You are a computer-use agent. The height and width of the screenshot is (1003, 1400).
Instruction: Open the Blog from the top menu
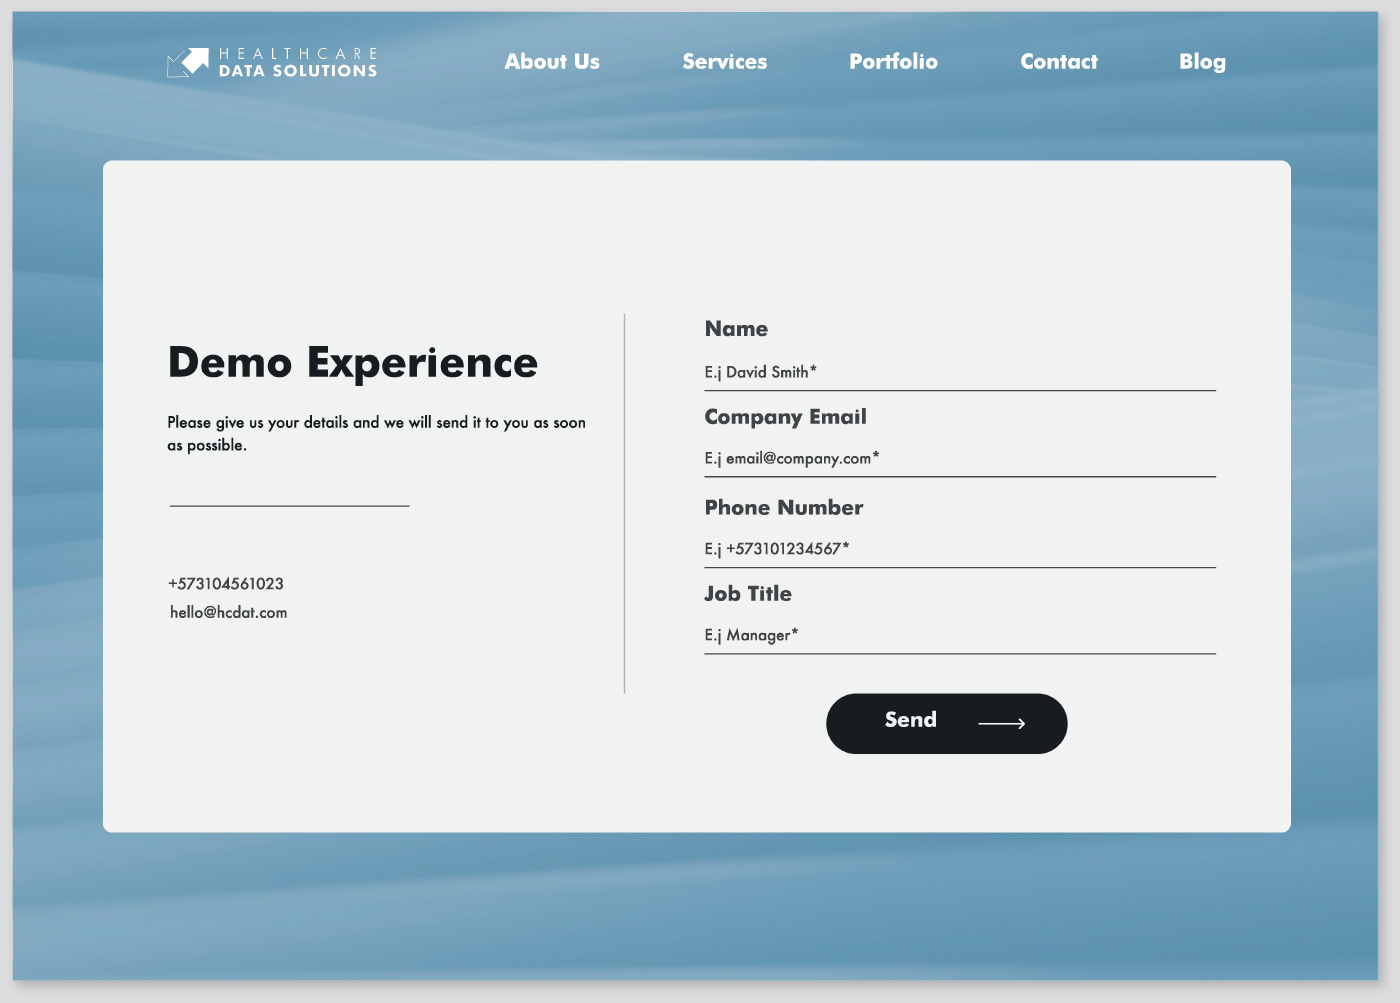point(1202,62)
